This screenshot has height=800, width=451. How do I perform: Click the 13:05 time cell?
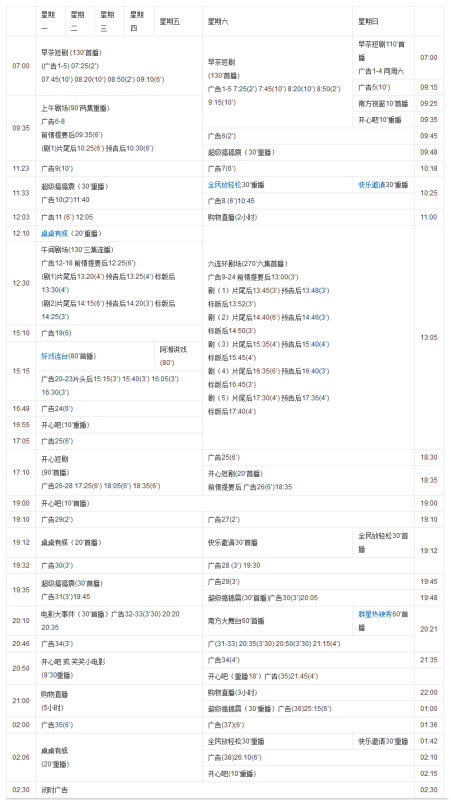pyautogui.click(x=429, y=337)
